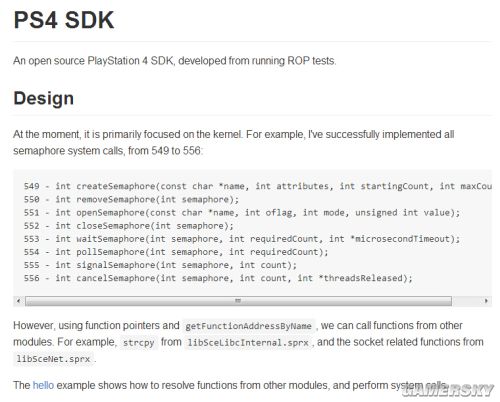
Task: Click the libSceLibcInternal.sprx inline code
Action: click(x=248, y=343)
